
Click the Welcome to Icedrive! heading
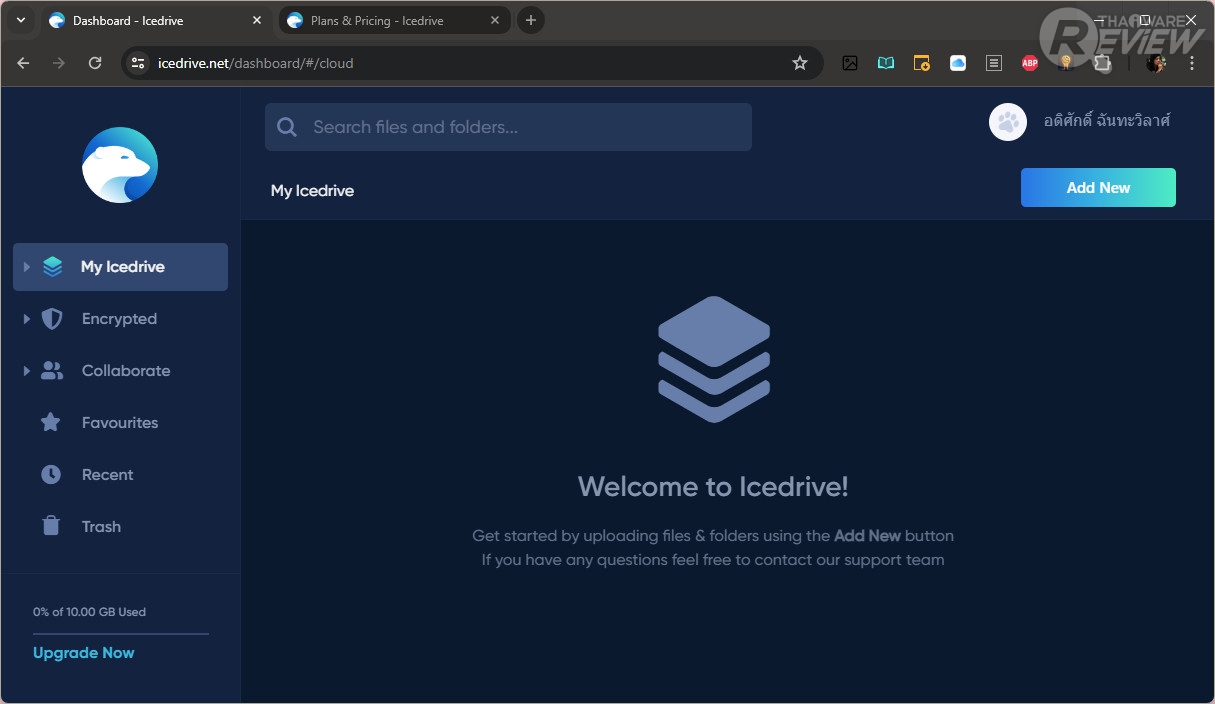tap(713, 487)
